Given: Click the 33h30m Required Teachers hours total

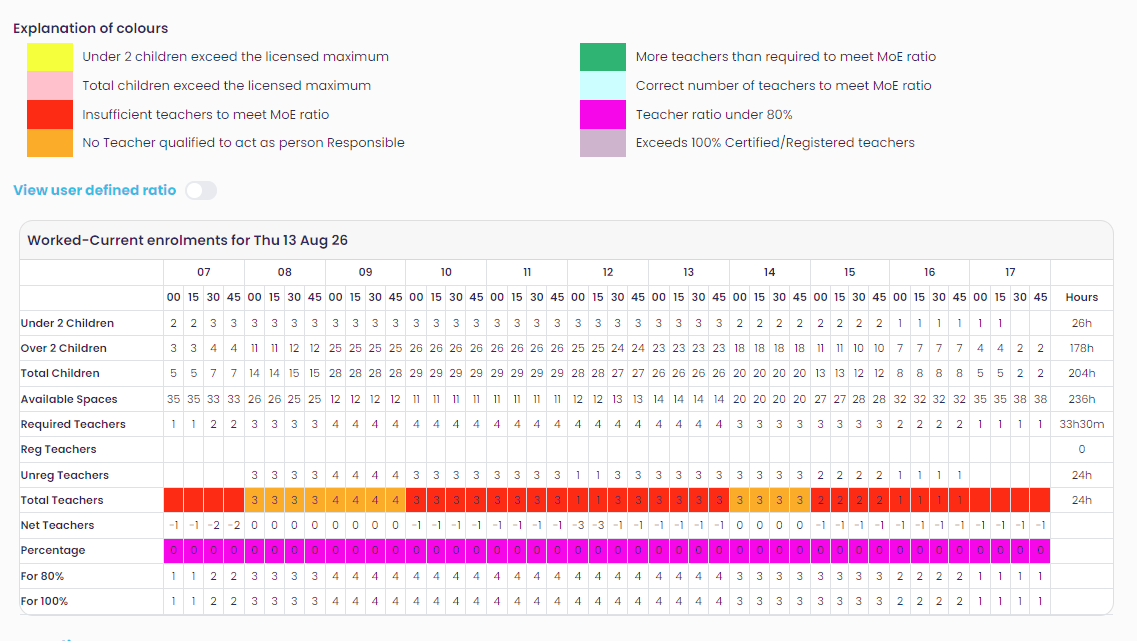Looking at the screenshot, I should tap(1081, 424).
